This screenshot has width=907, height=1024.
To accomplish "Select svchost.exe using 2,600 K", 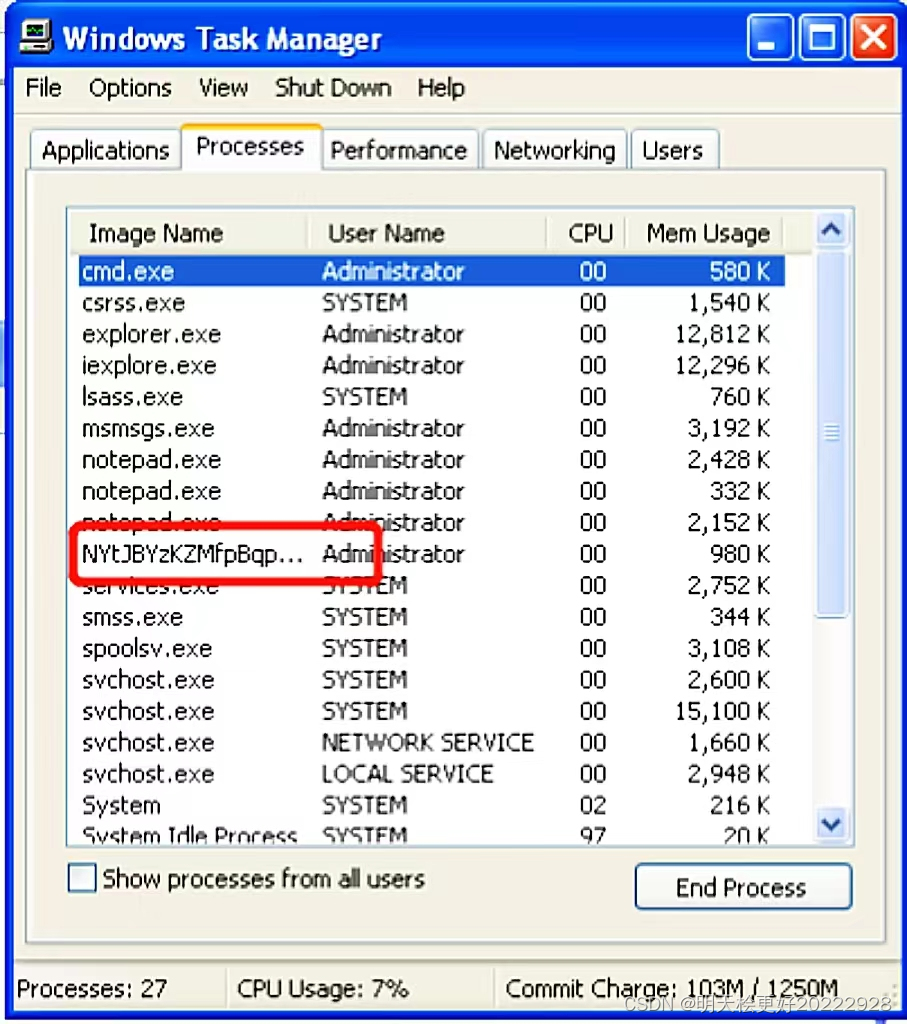I will click(432, 680).
